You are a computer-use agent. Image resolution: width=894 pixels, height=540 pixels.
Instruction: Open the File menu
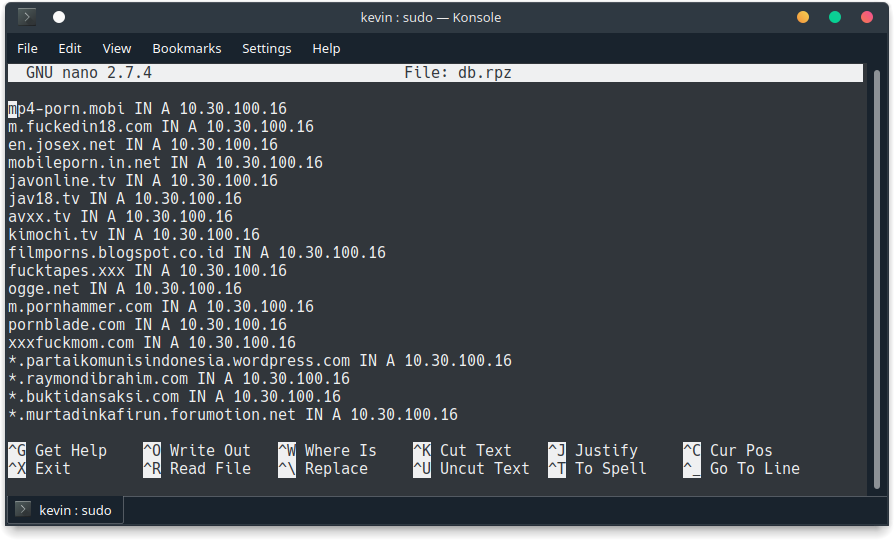click(x=27, y=48)
